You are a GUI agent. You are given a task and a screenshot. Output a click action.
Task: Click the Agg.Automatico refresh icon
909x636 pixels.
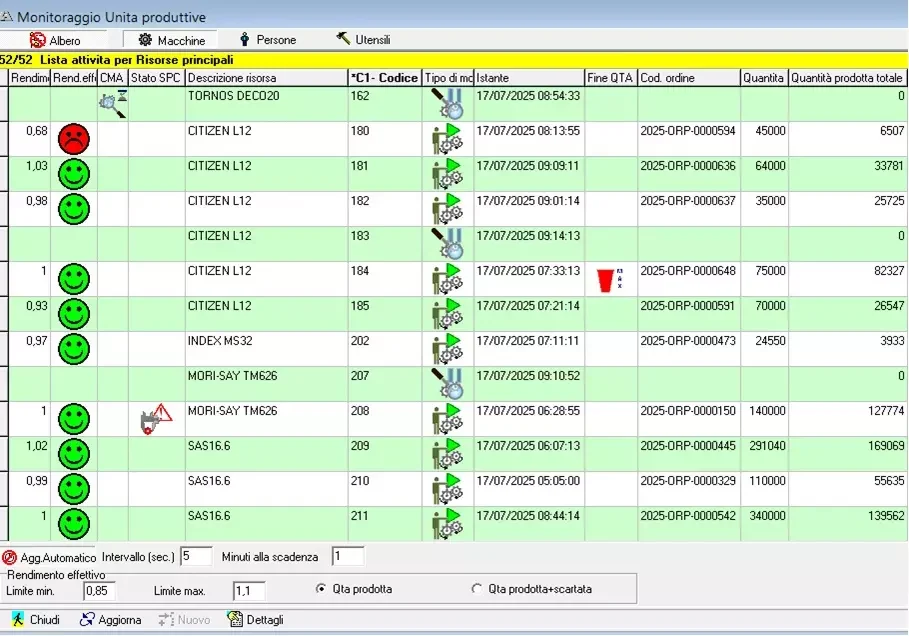point(9,557)
